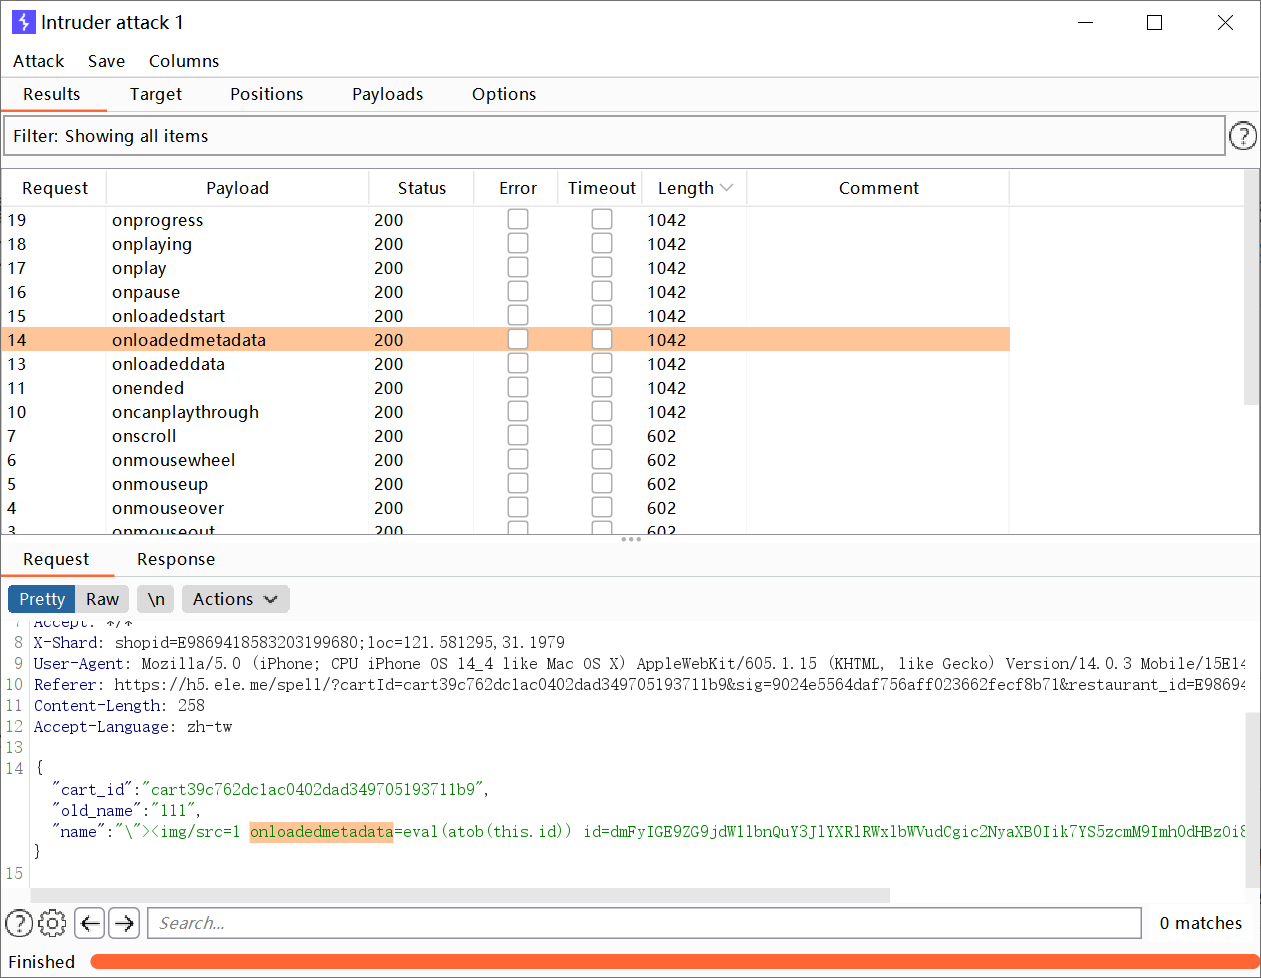Check Timeout box for onloadedmetadata row
The width and height of the screenshot is (1261, 978).
click(601, 339)
